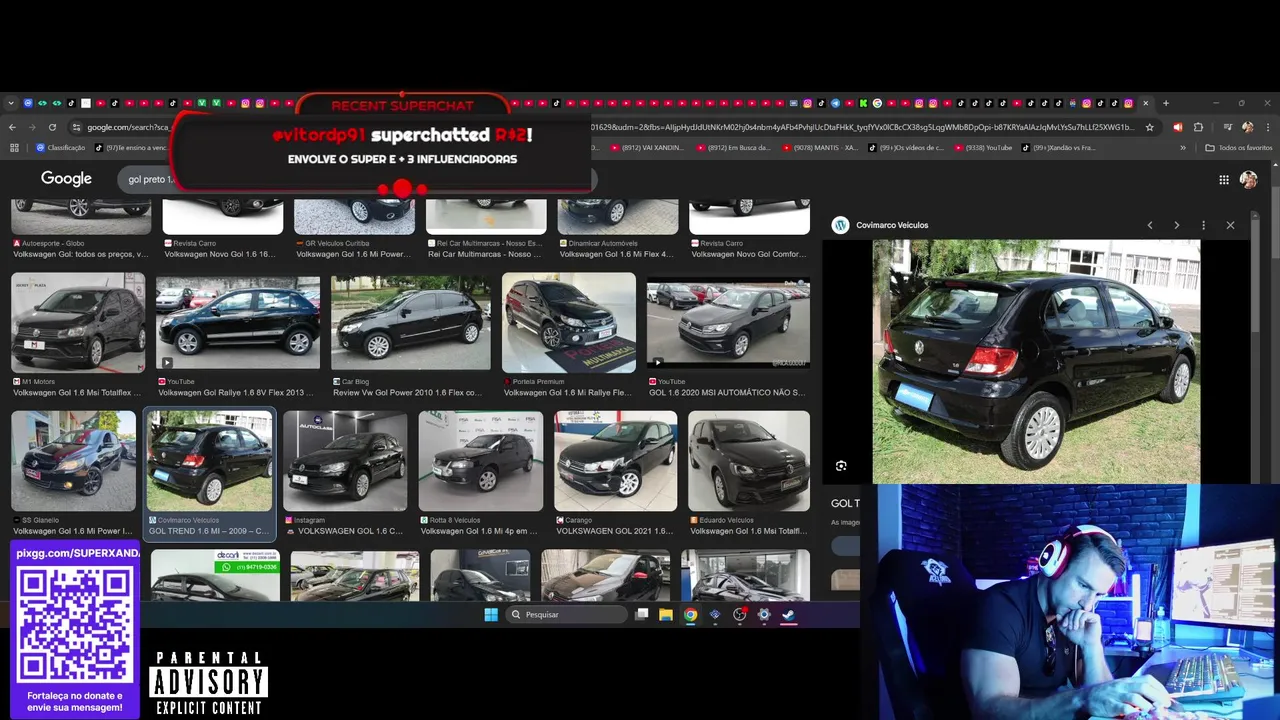Open the '(8912) Em Busca da...' bookmark
1280x720 pixels.
click(x=732, y=148)
